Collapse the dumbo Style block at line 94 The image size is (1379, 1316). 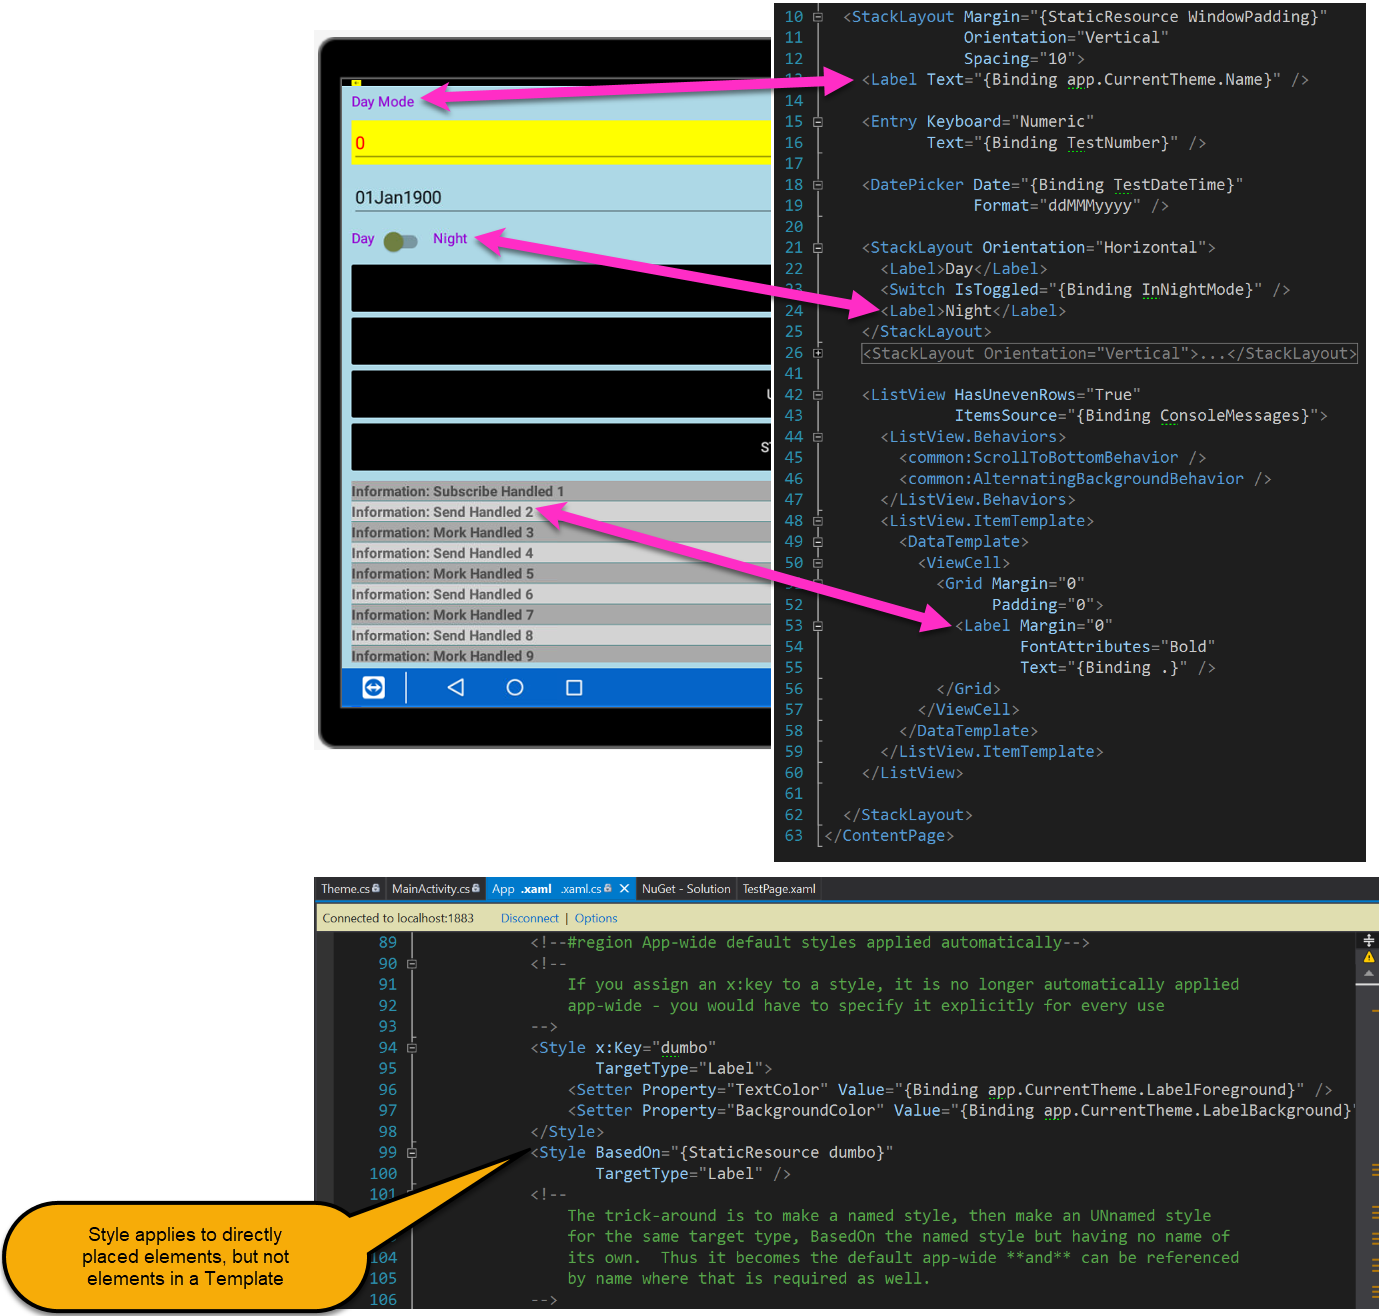(412, 1047)
